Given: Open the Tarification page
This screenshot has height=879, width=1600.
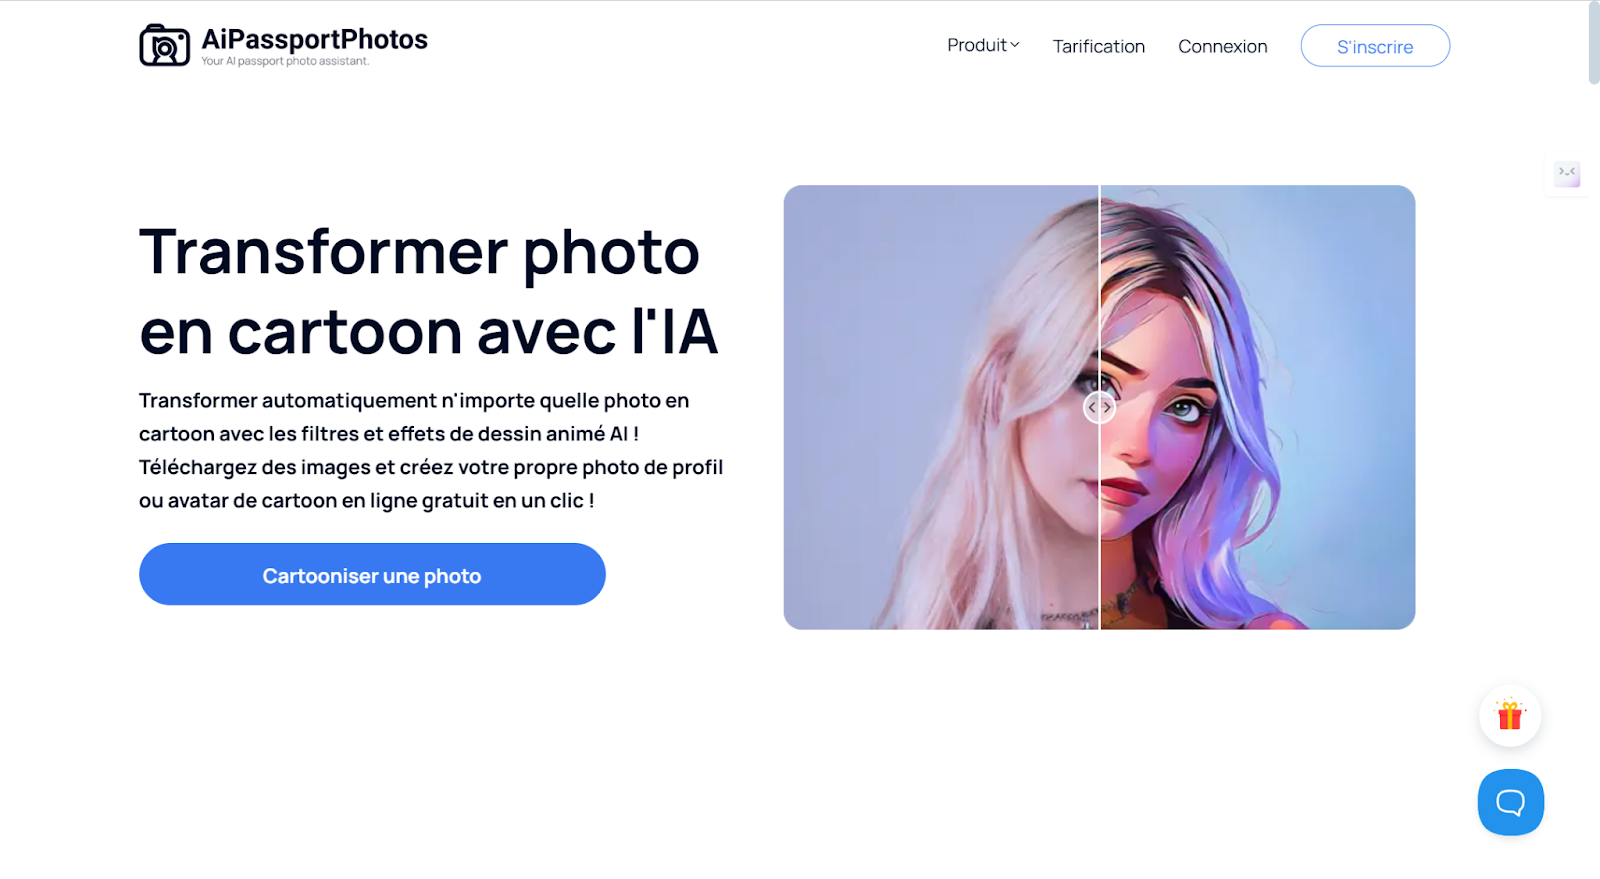Looking at the screenshot, I should tap(1098, 46).
